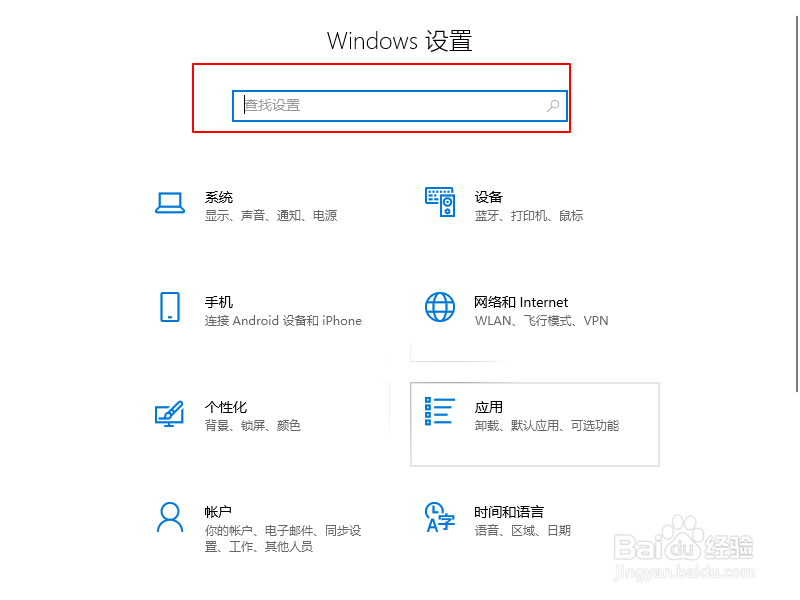This screenshot has height=600, width=800.
Task: Click the list icon for 应用
Action: [440, 411]
